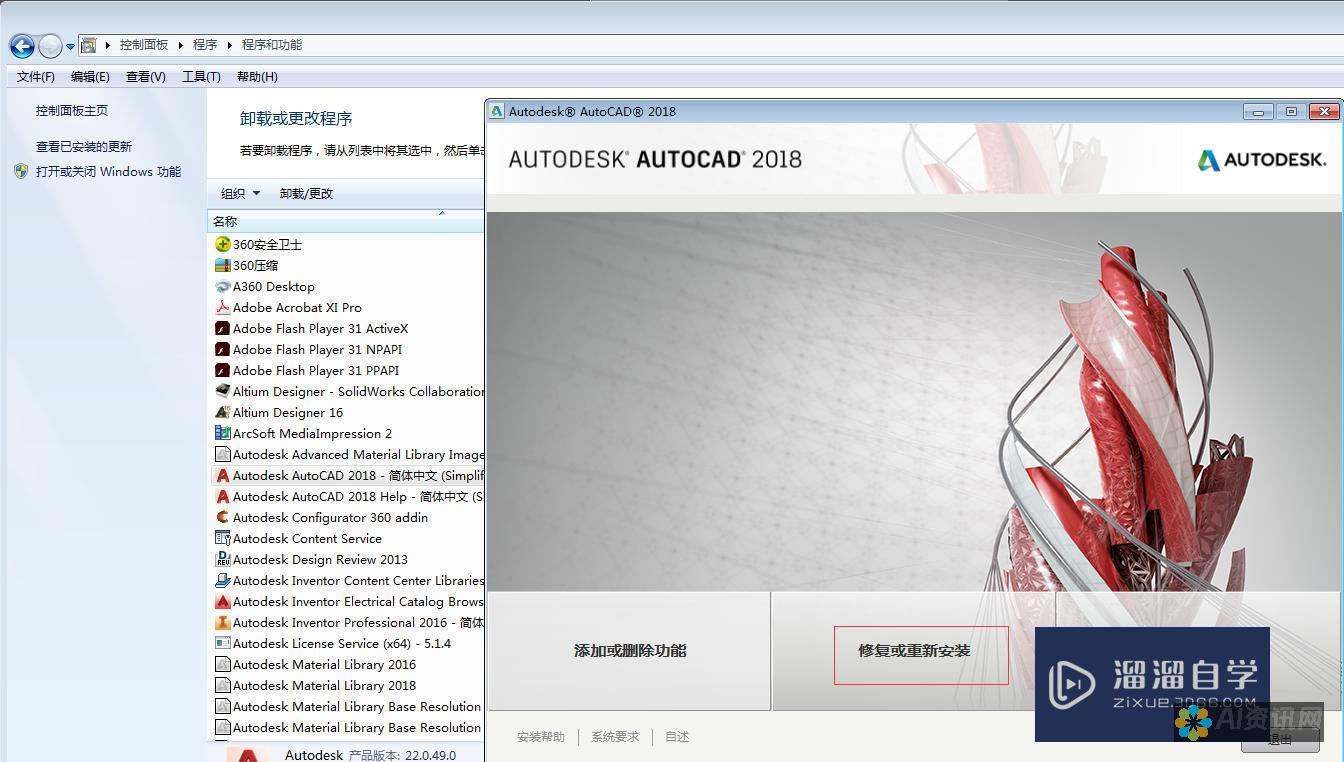Viewport: 1344px width, 762px height.
Task: Click the Back navigation arrow
Action: pyautogui.click(x=22, y=46)
